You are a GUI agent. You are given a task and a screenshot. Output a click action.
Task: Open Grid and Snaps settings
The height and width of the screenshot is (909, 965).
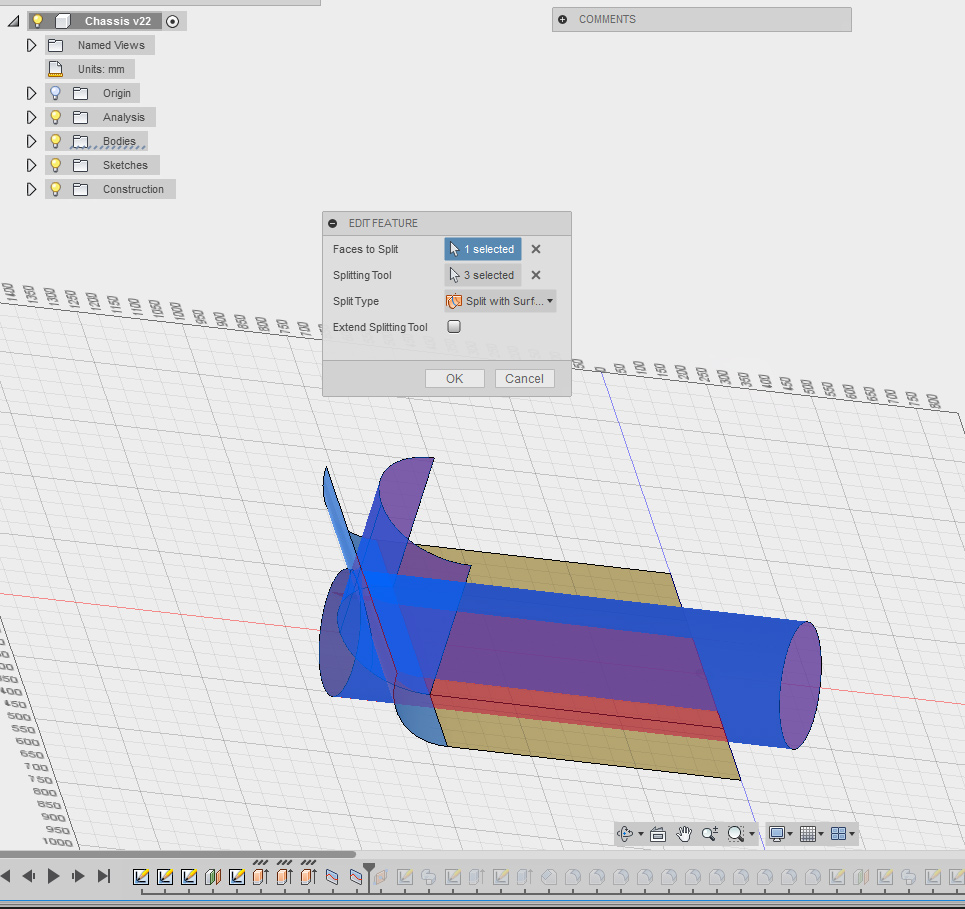[x=809, y=833]
